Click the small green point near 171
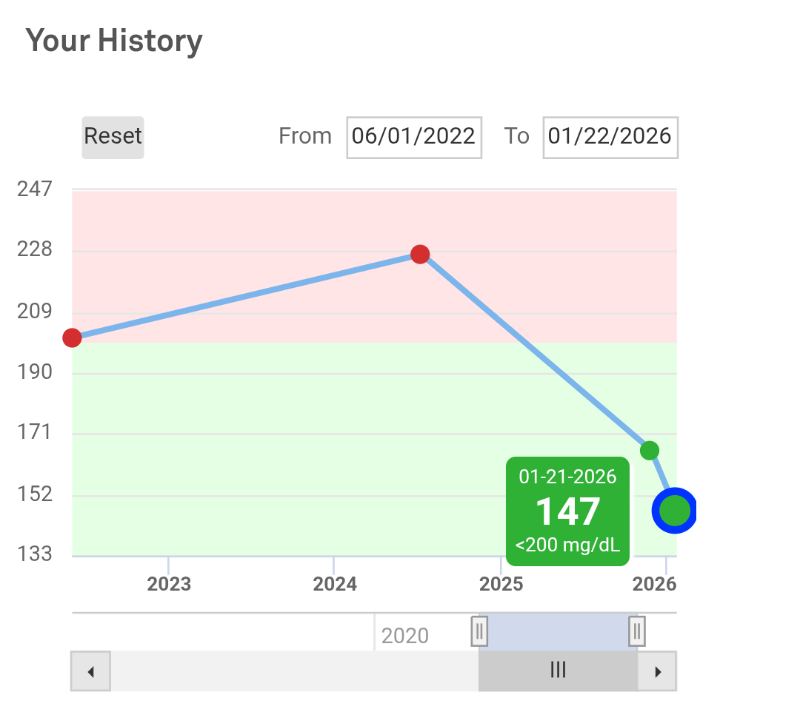800x712 pixels. (649, 450)
